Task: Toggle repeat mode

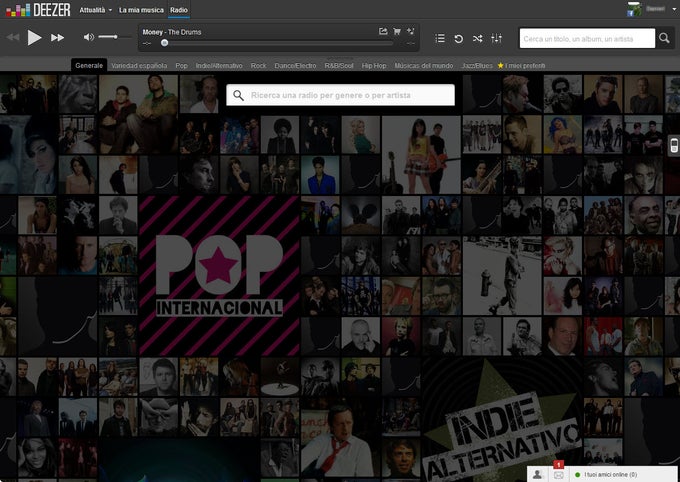Action: click(x=458, y=39)
